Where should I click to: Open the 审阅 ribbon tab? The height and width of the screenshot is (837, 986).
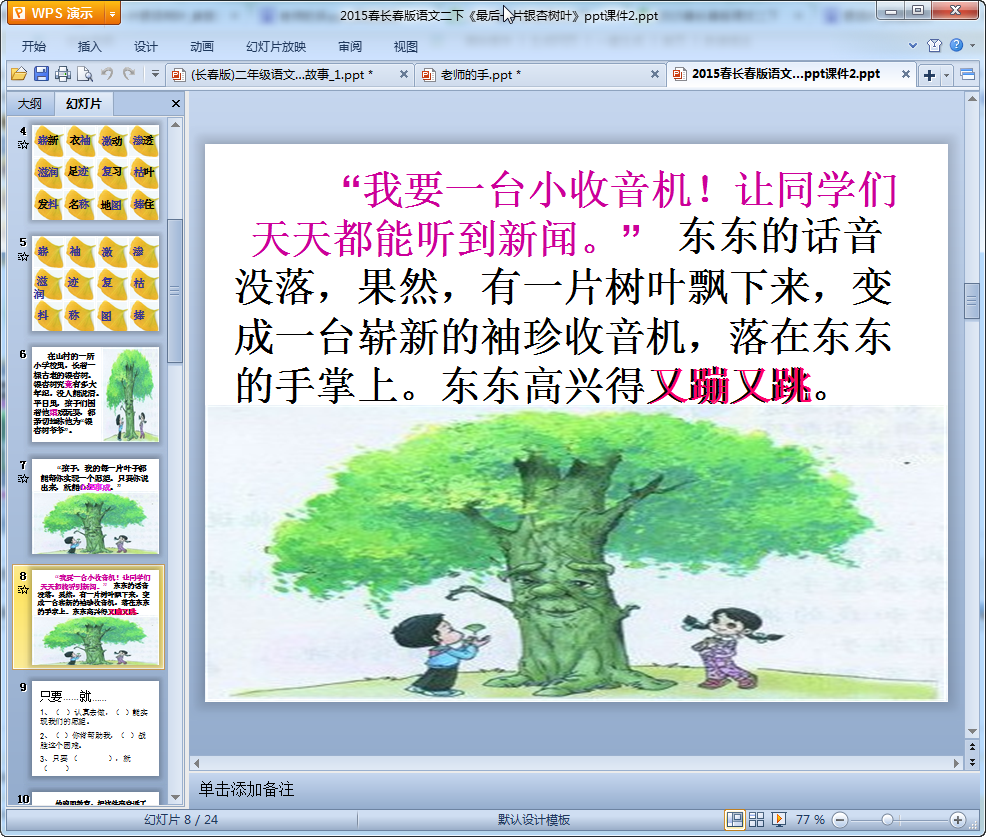(x=350, y=47)
